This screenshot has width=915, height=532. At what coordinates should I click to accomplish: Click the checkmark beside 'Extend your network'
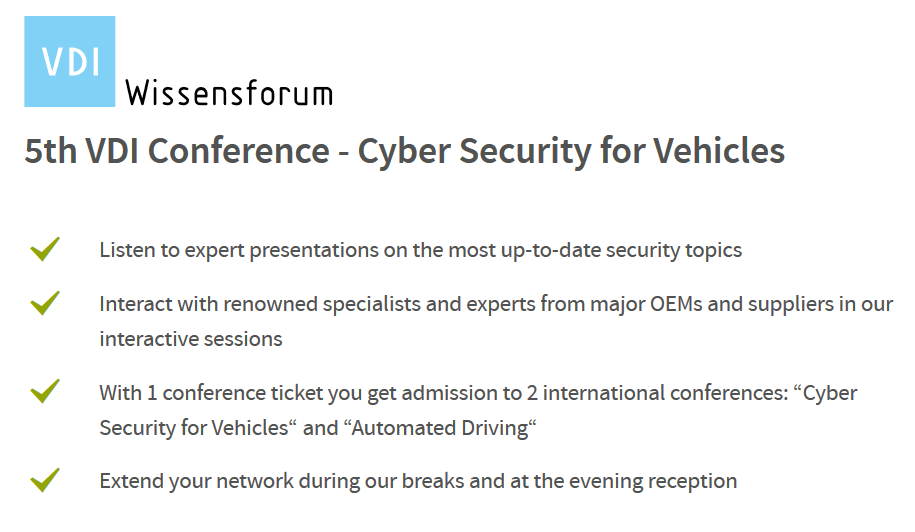[x=45, y=480]
